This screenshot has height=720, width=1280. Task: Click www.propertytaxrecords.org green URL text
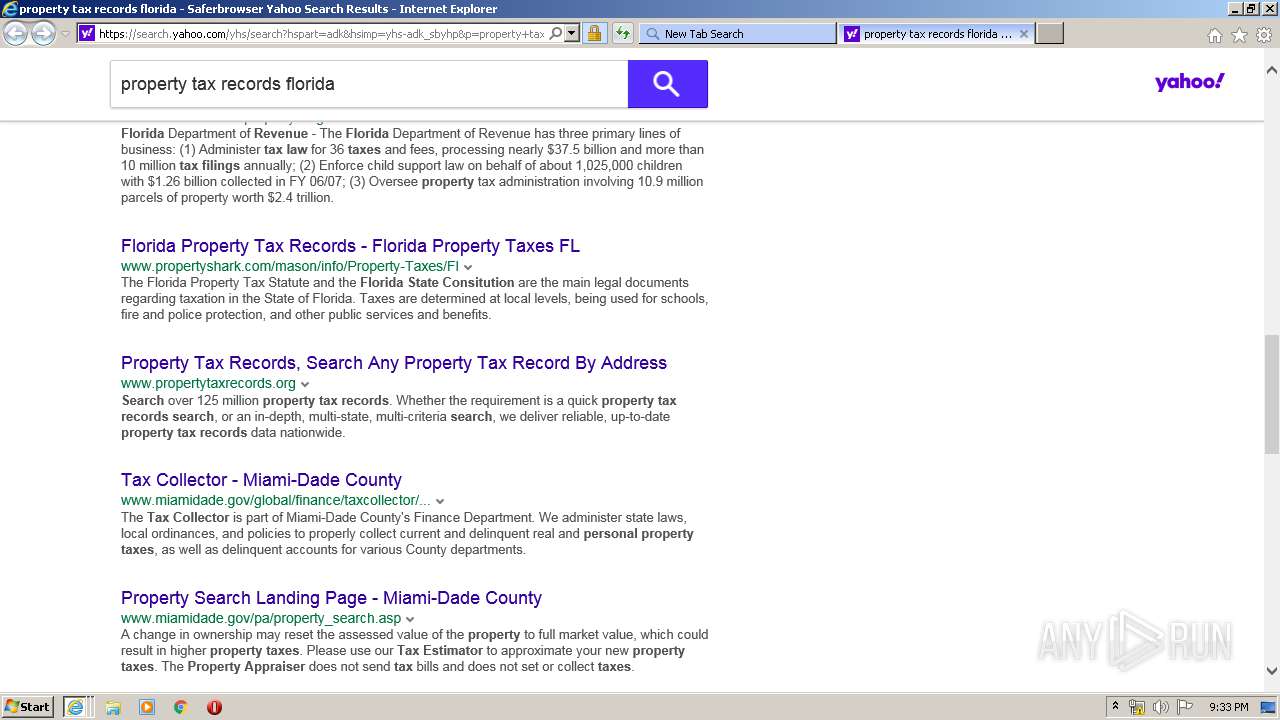pyautogui.click(x=208, y=383)
